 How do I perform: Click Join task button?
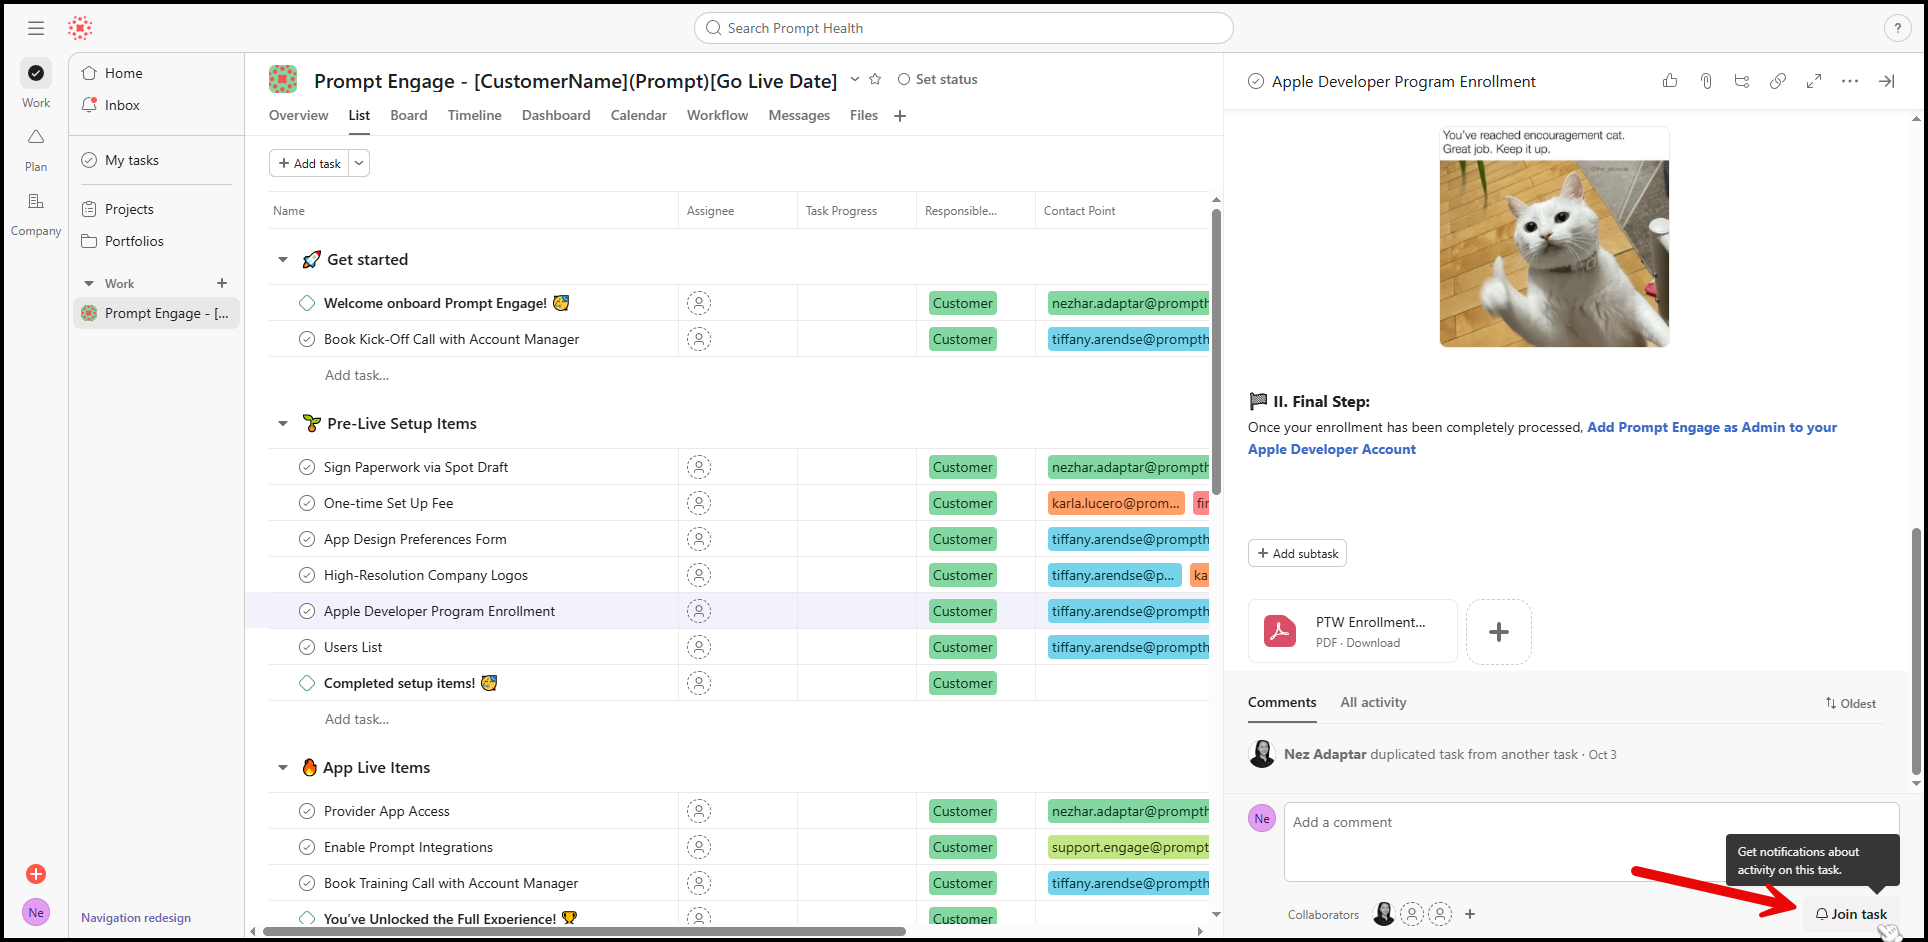point(1851,914)
